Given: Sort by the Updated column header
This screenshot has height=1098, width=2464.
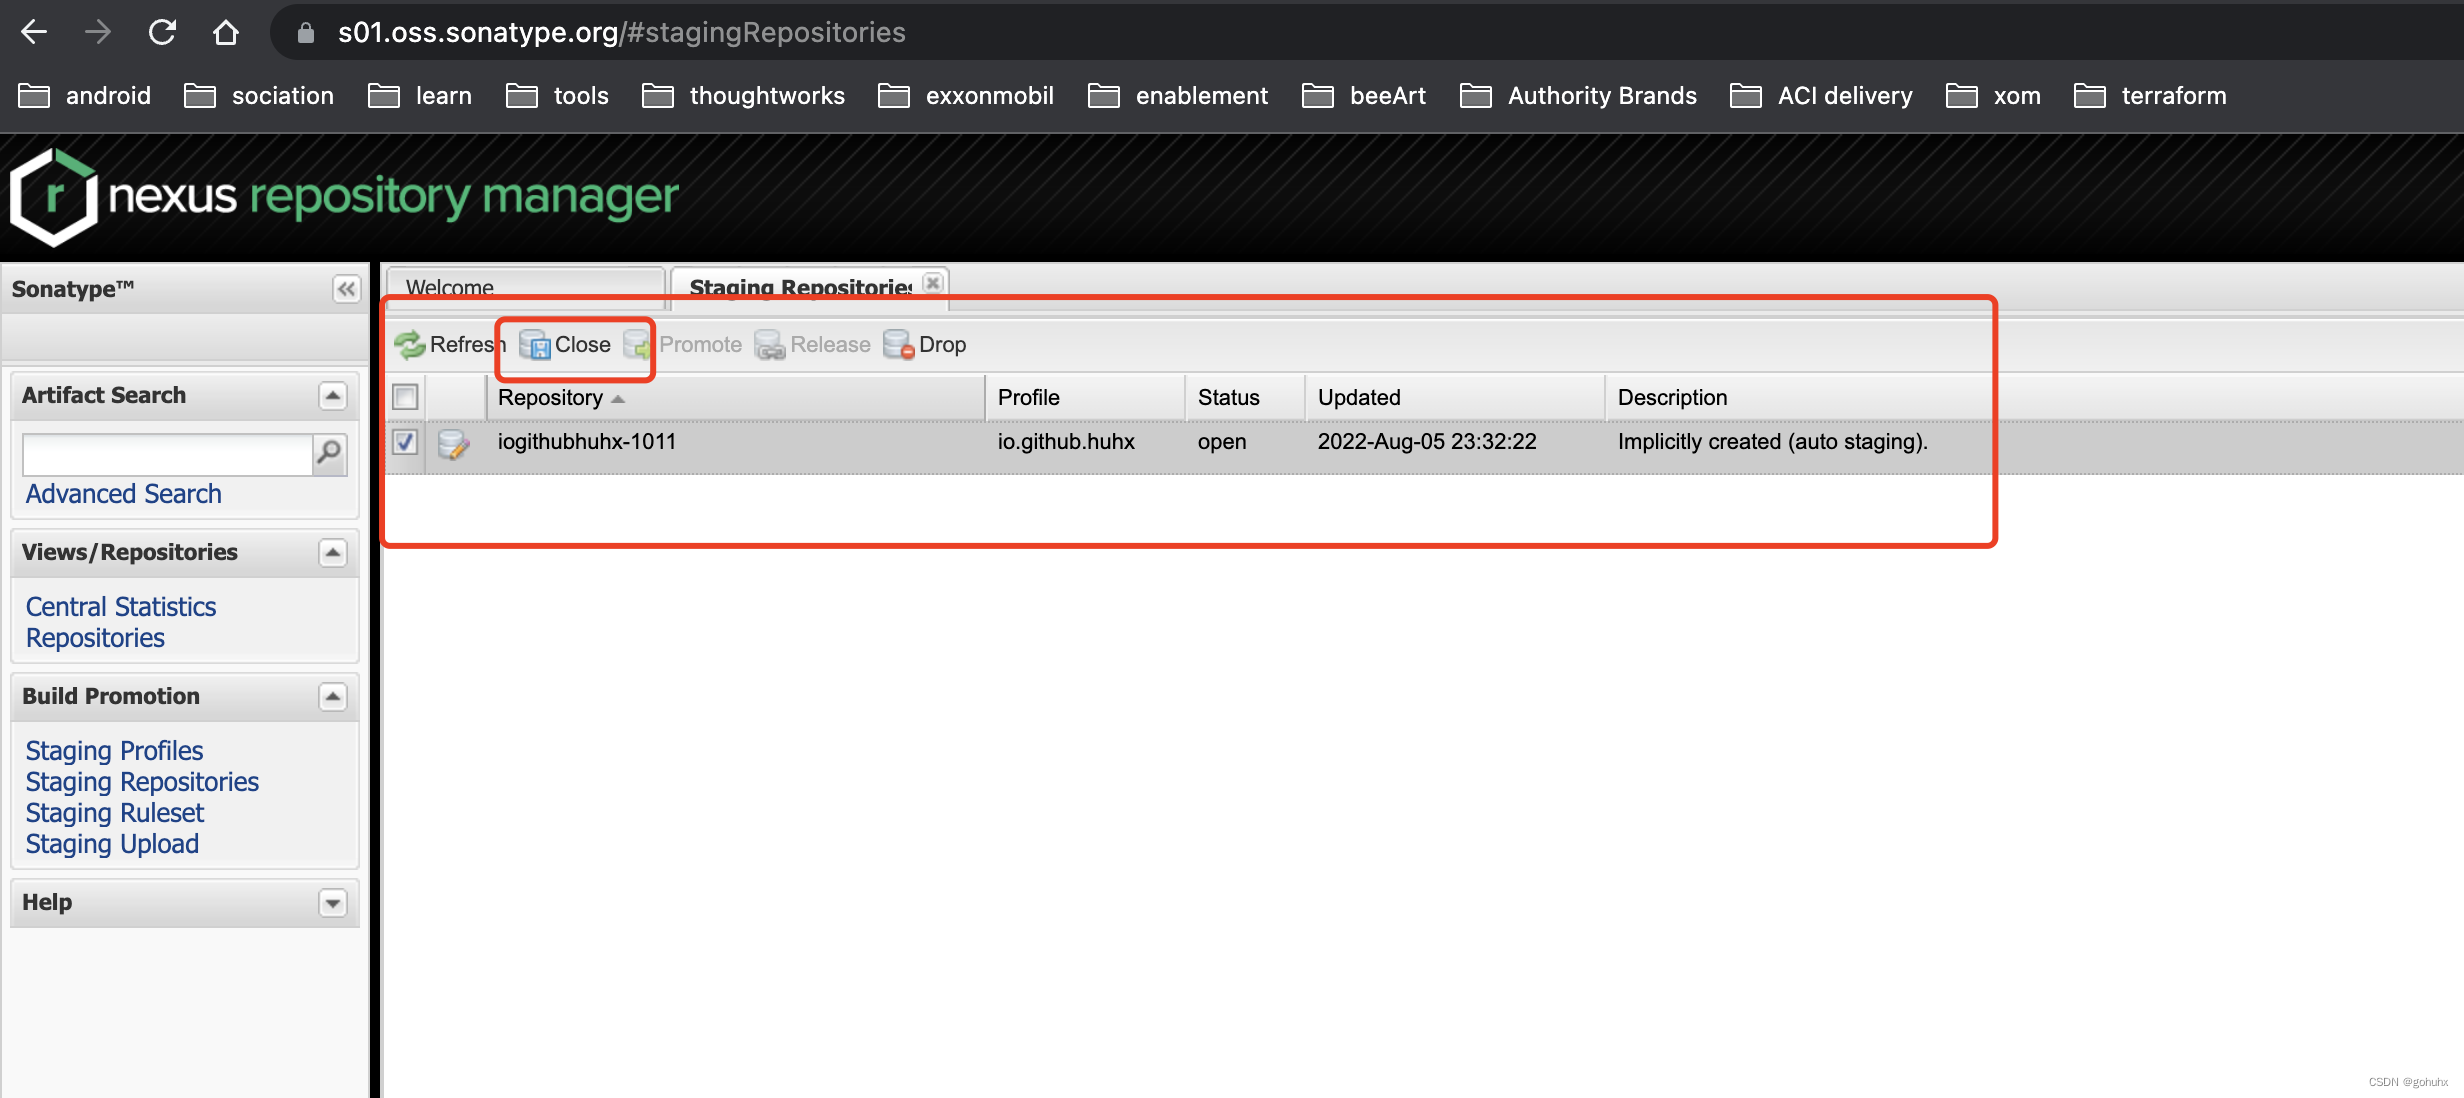Looking at the screenshot, I should [1455, 398].
